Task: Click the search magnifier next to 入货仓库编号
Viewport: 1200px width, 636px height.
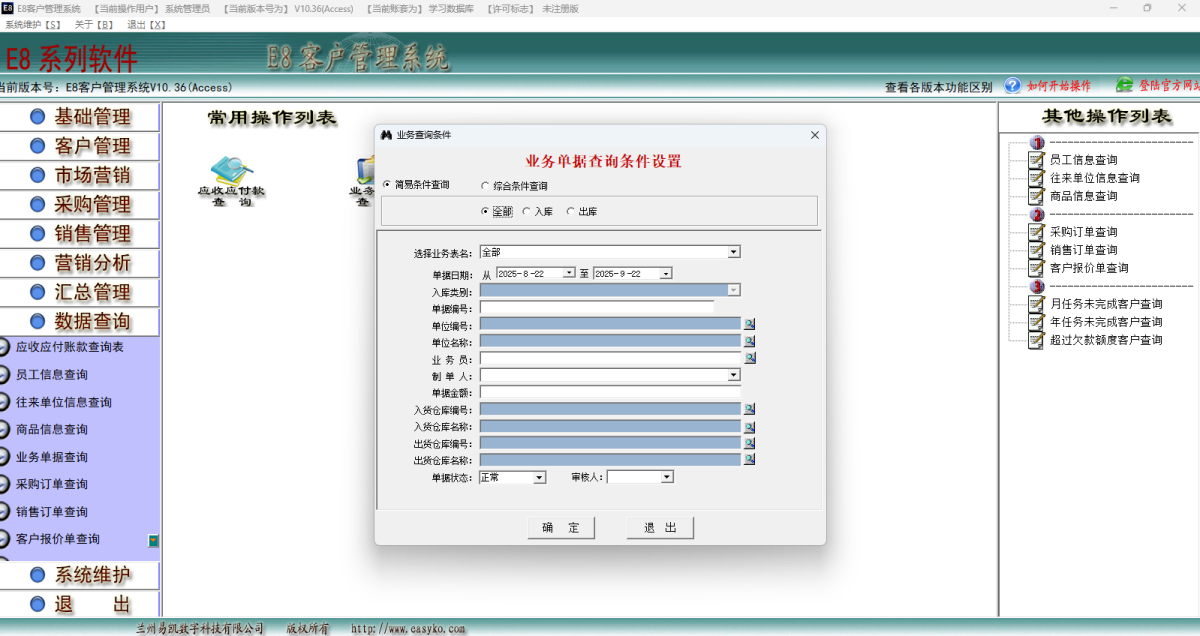Action: (x=748, y=408)
